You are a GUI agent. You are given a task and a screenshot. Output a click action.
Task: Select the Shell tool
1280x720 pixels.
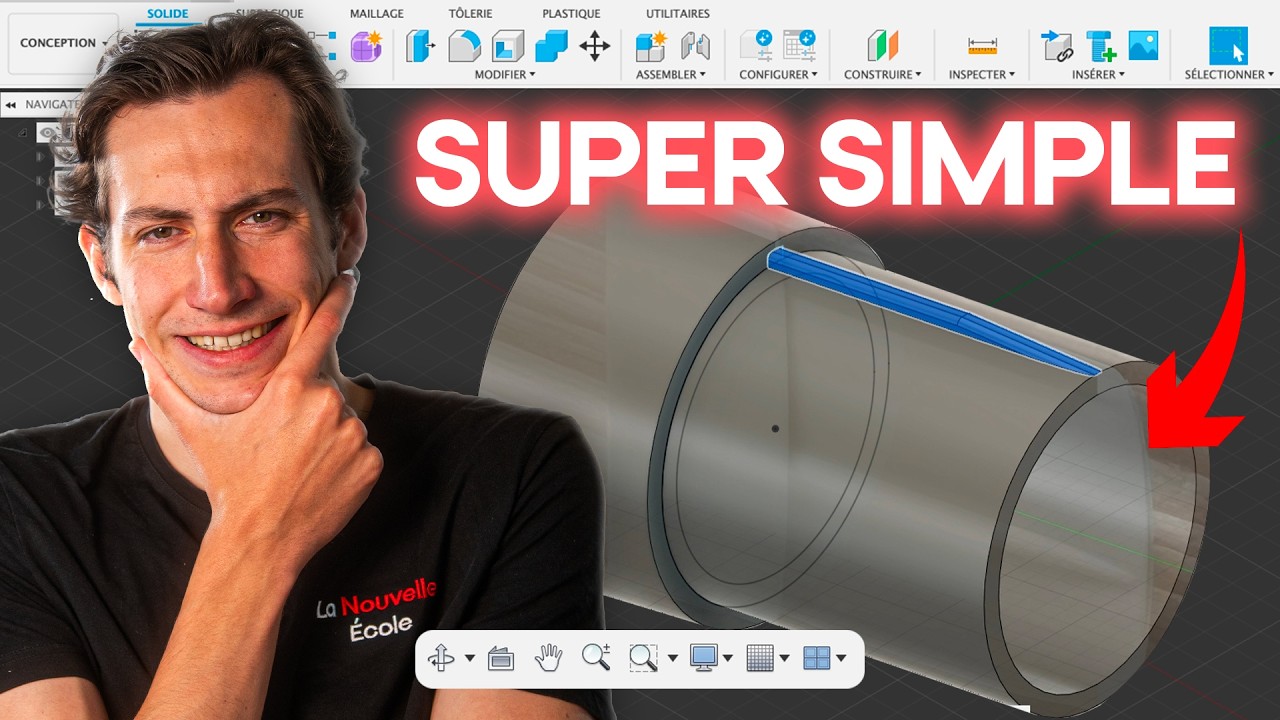[x=508, y=46]
